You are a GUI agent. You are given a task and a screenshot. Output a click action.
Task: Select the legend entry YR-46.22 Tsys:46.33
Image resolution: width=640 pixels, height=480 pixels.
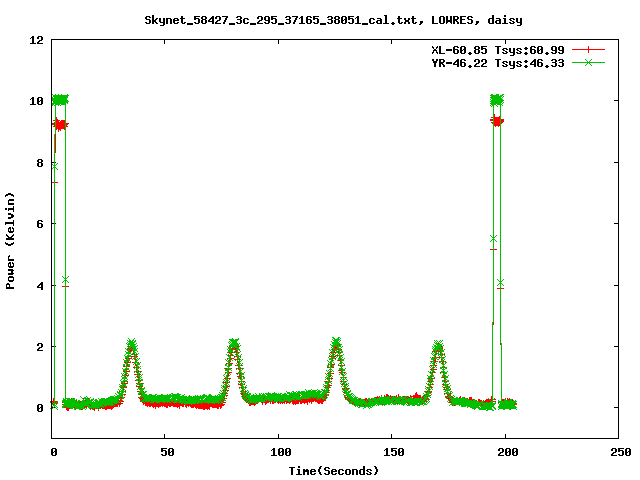click(498, 63)
